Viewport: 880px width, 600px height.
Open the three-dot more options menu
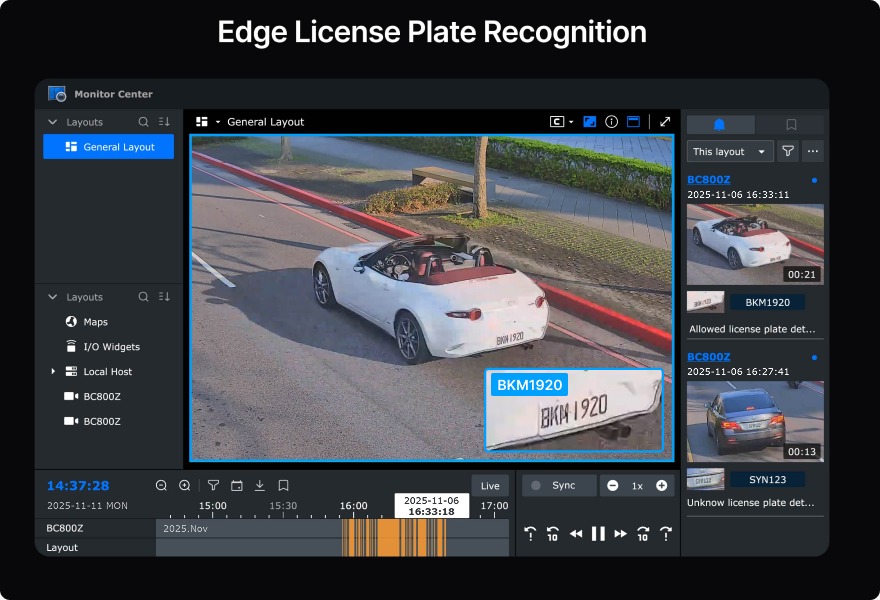tap(813, 152)
